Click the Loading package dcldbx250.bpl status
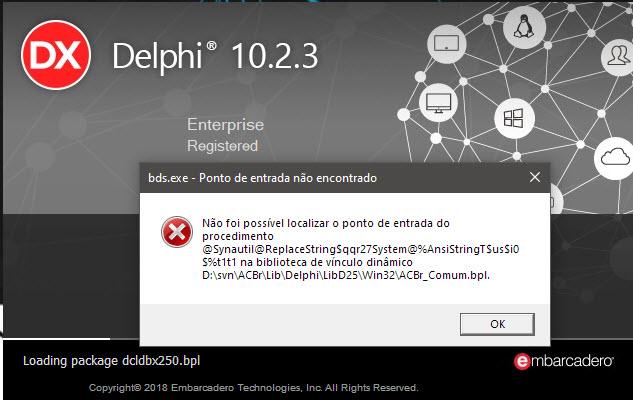The width and height of the screenshot is (633, 400). point(111,361)
